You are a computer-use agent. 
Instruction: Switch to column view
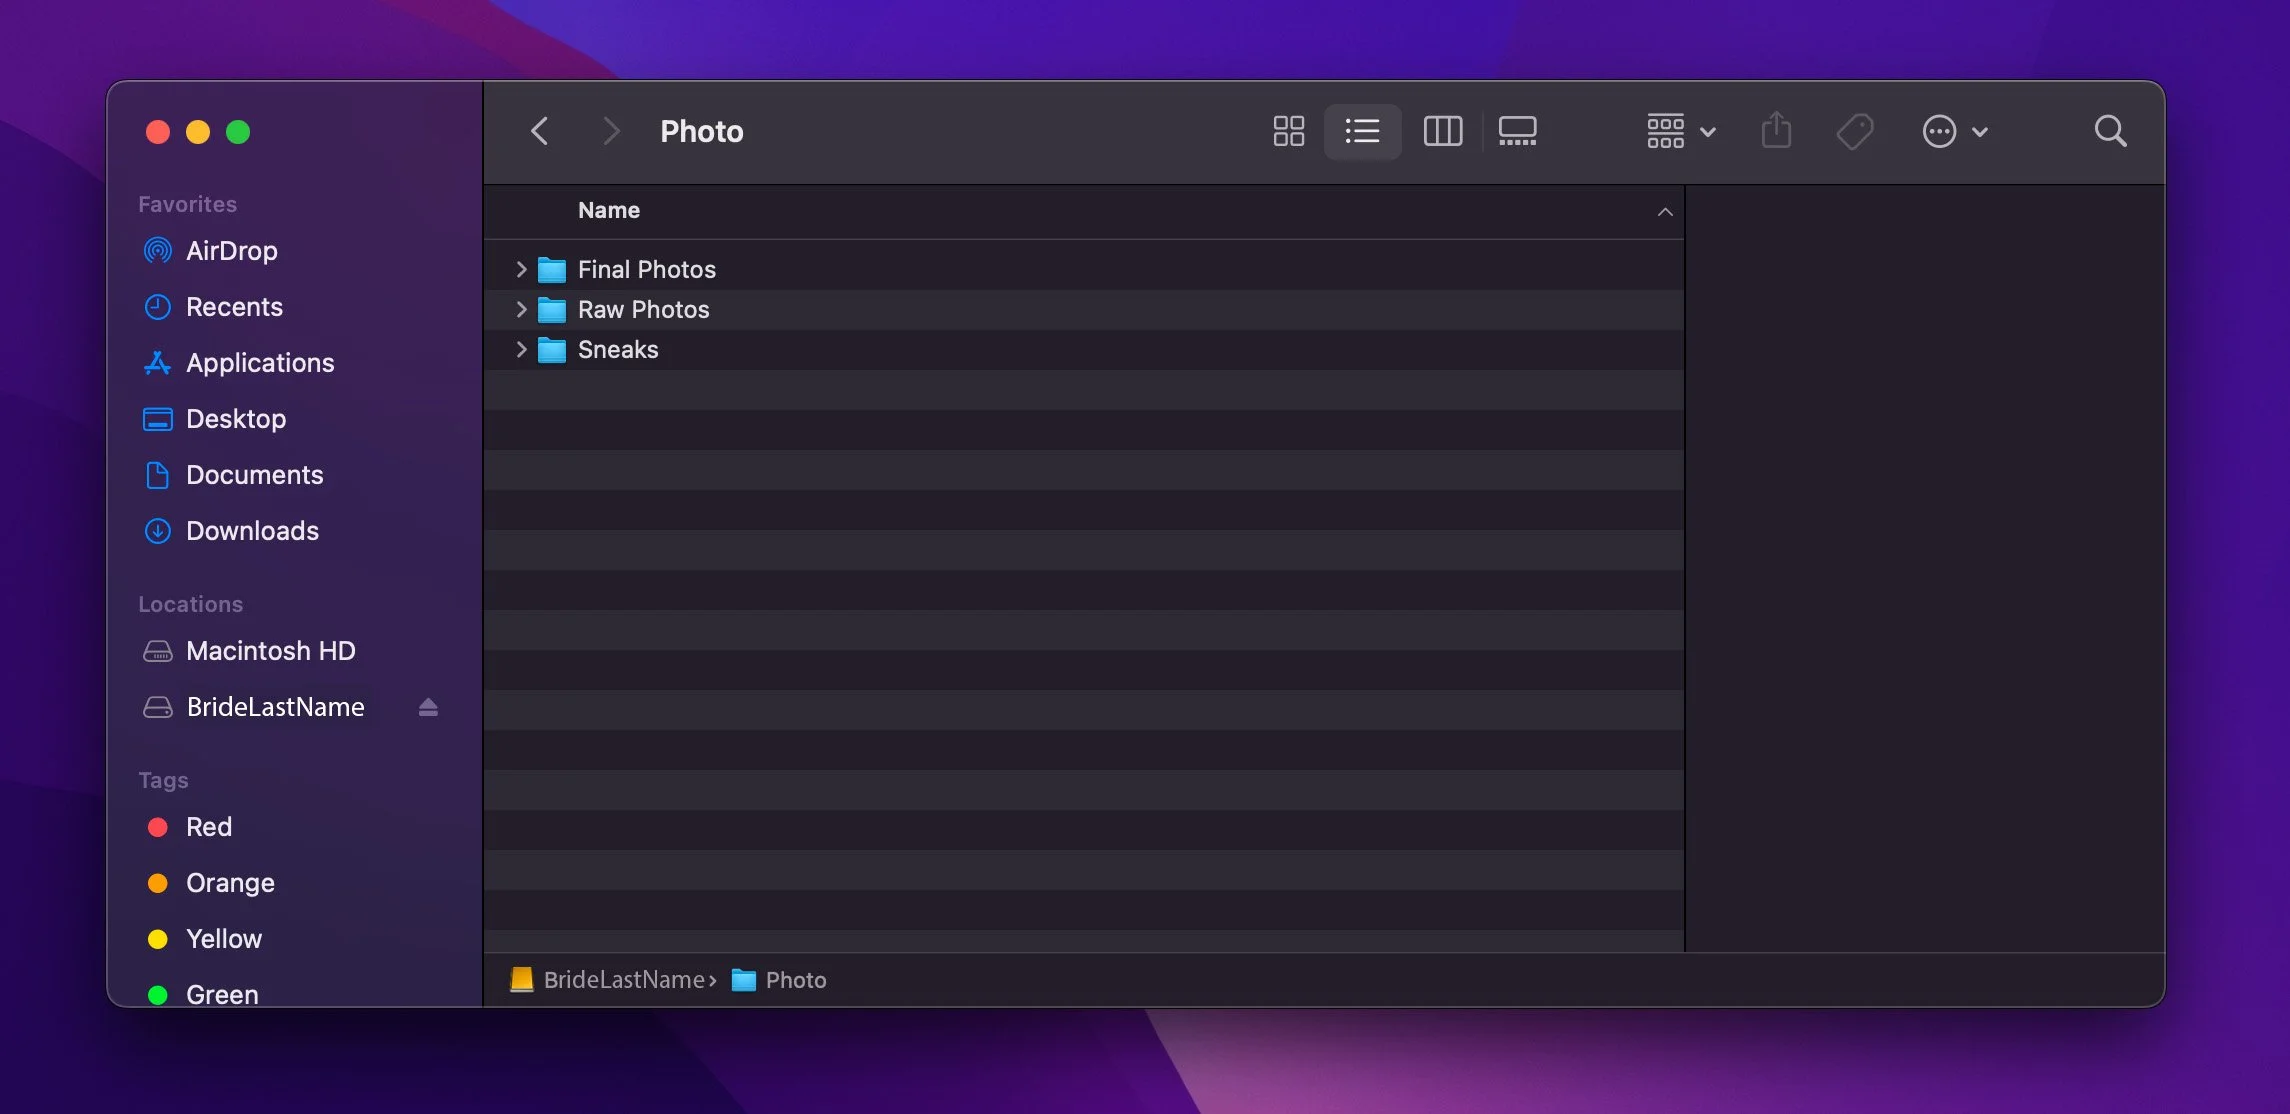[1442, 131]
